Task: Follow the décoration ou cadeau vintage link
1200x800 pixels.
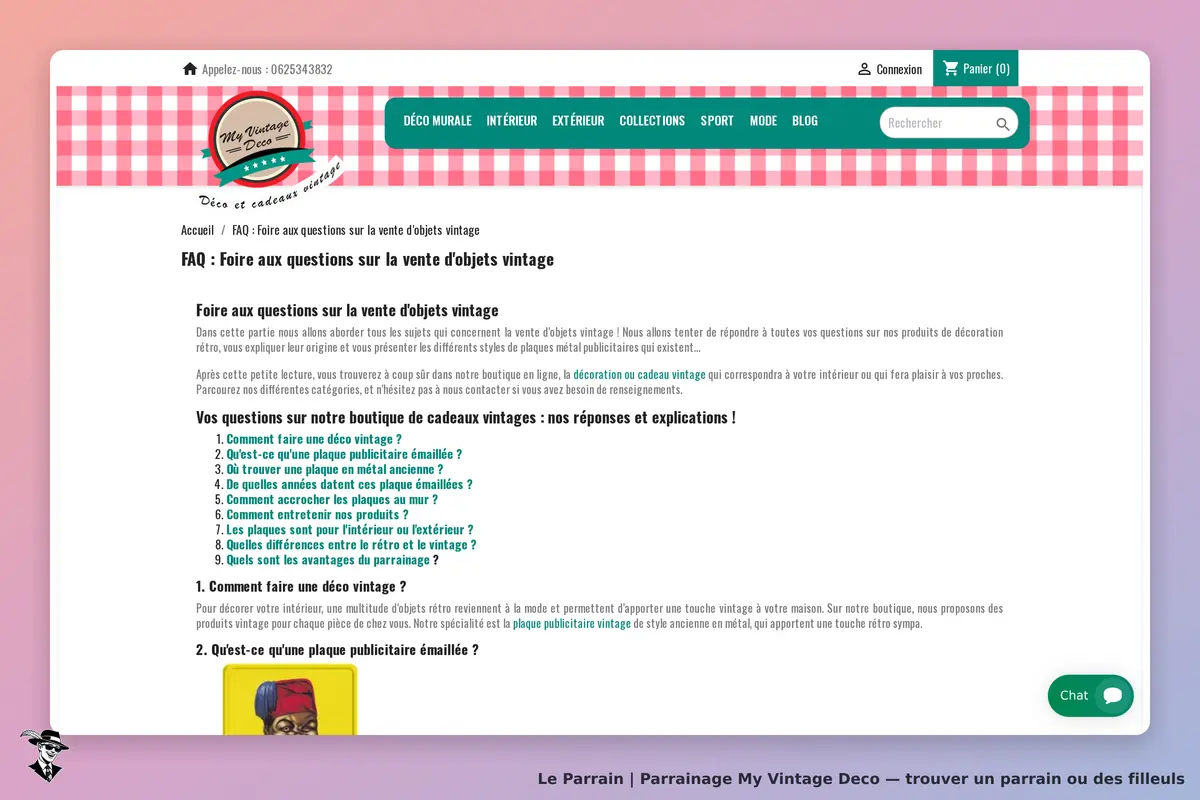Action: (639, 375)
